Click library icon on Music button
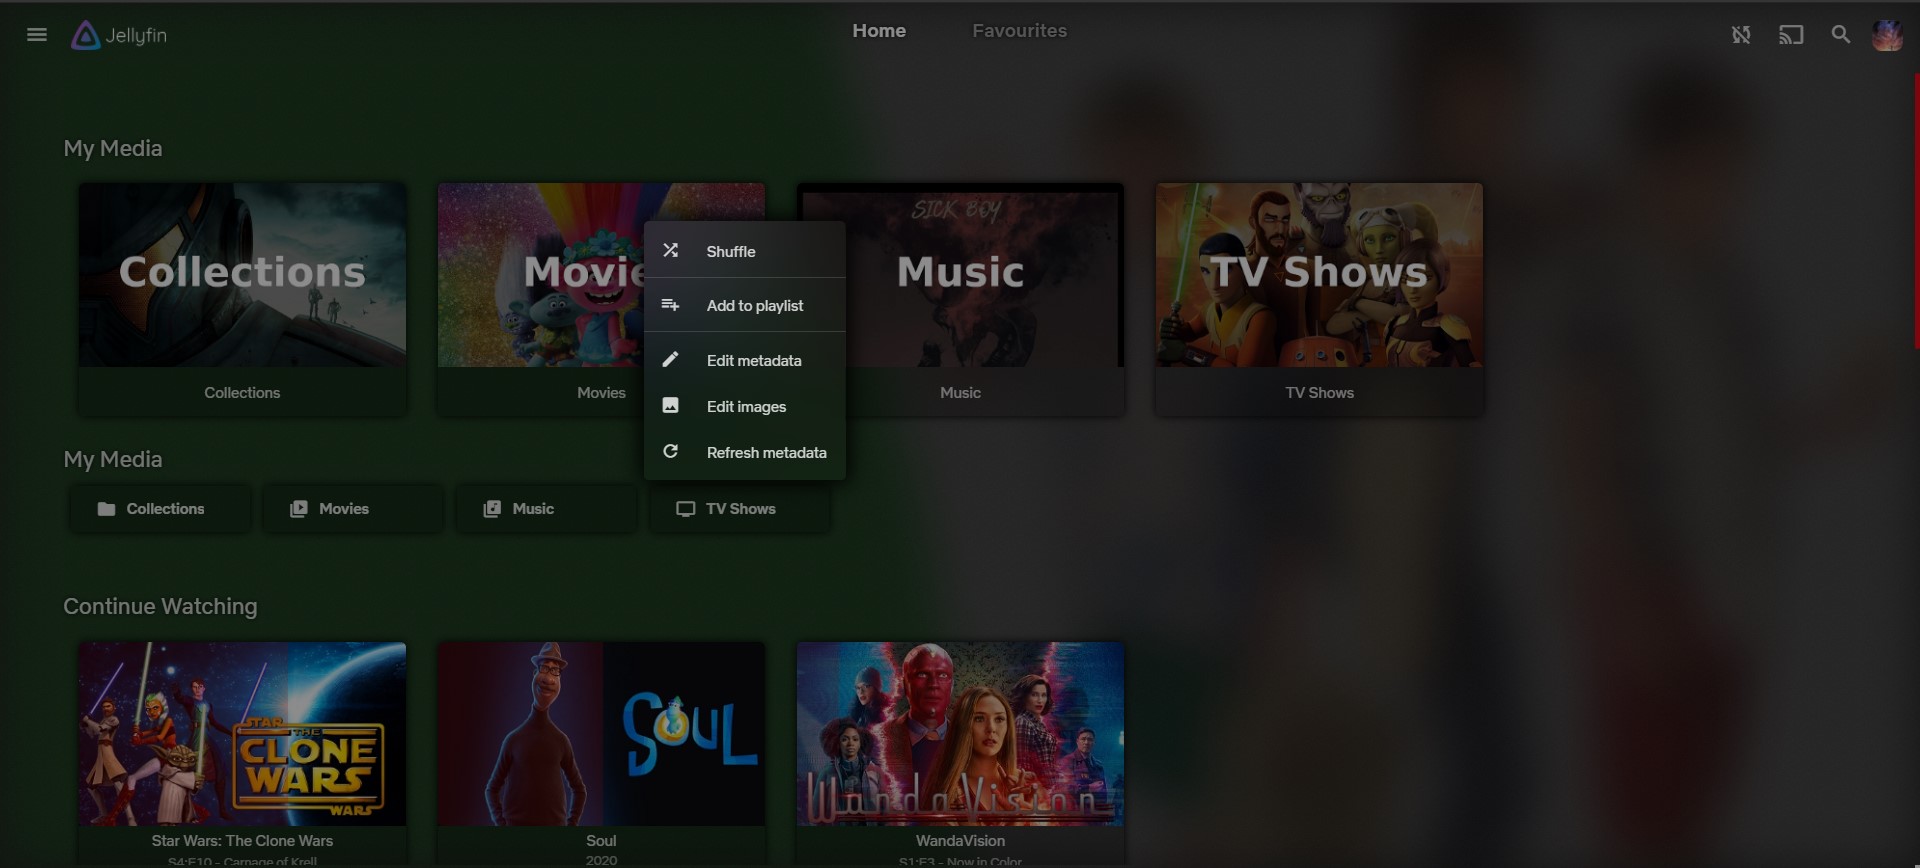 pyautogui.click(x=492, y=509)
